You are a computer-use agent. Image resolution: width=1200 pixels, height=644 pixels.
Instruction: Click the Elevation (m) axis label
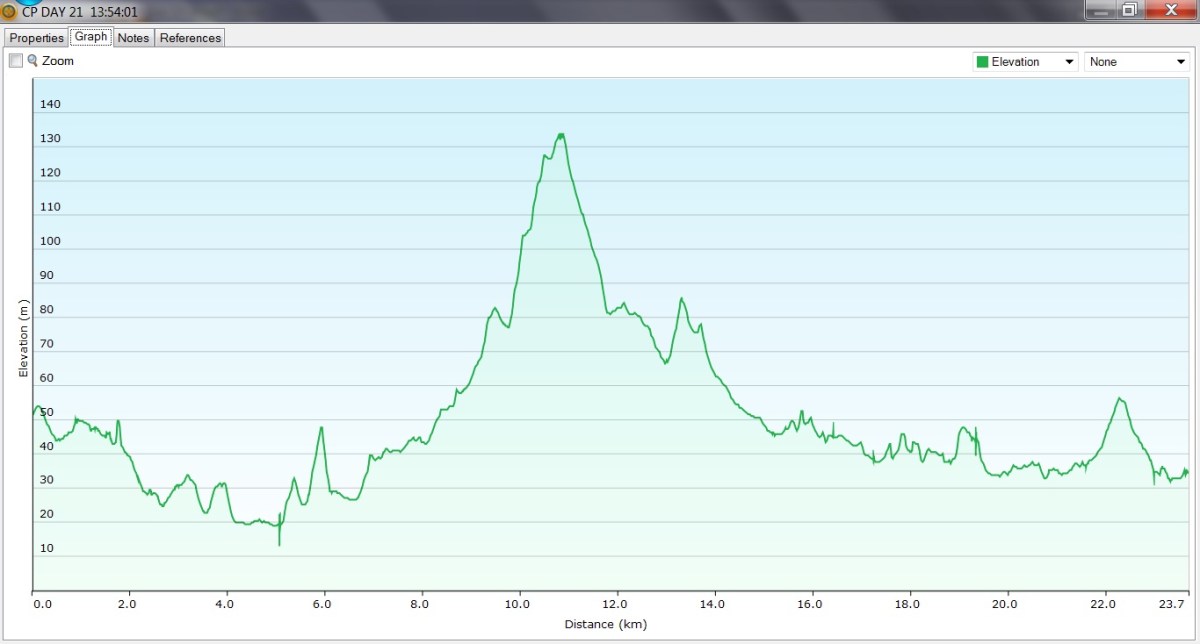tap(23, 337)
